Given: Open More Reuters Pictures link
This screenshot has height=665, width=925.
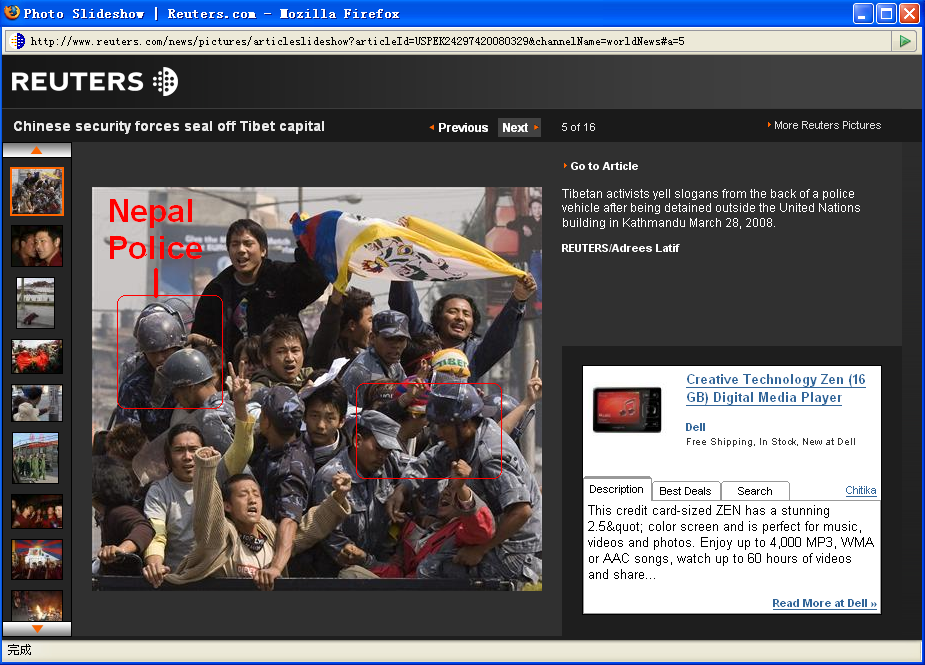Looking at the screenshot, I should (x=826, y=125).
